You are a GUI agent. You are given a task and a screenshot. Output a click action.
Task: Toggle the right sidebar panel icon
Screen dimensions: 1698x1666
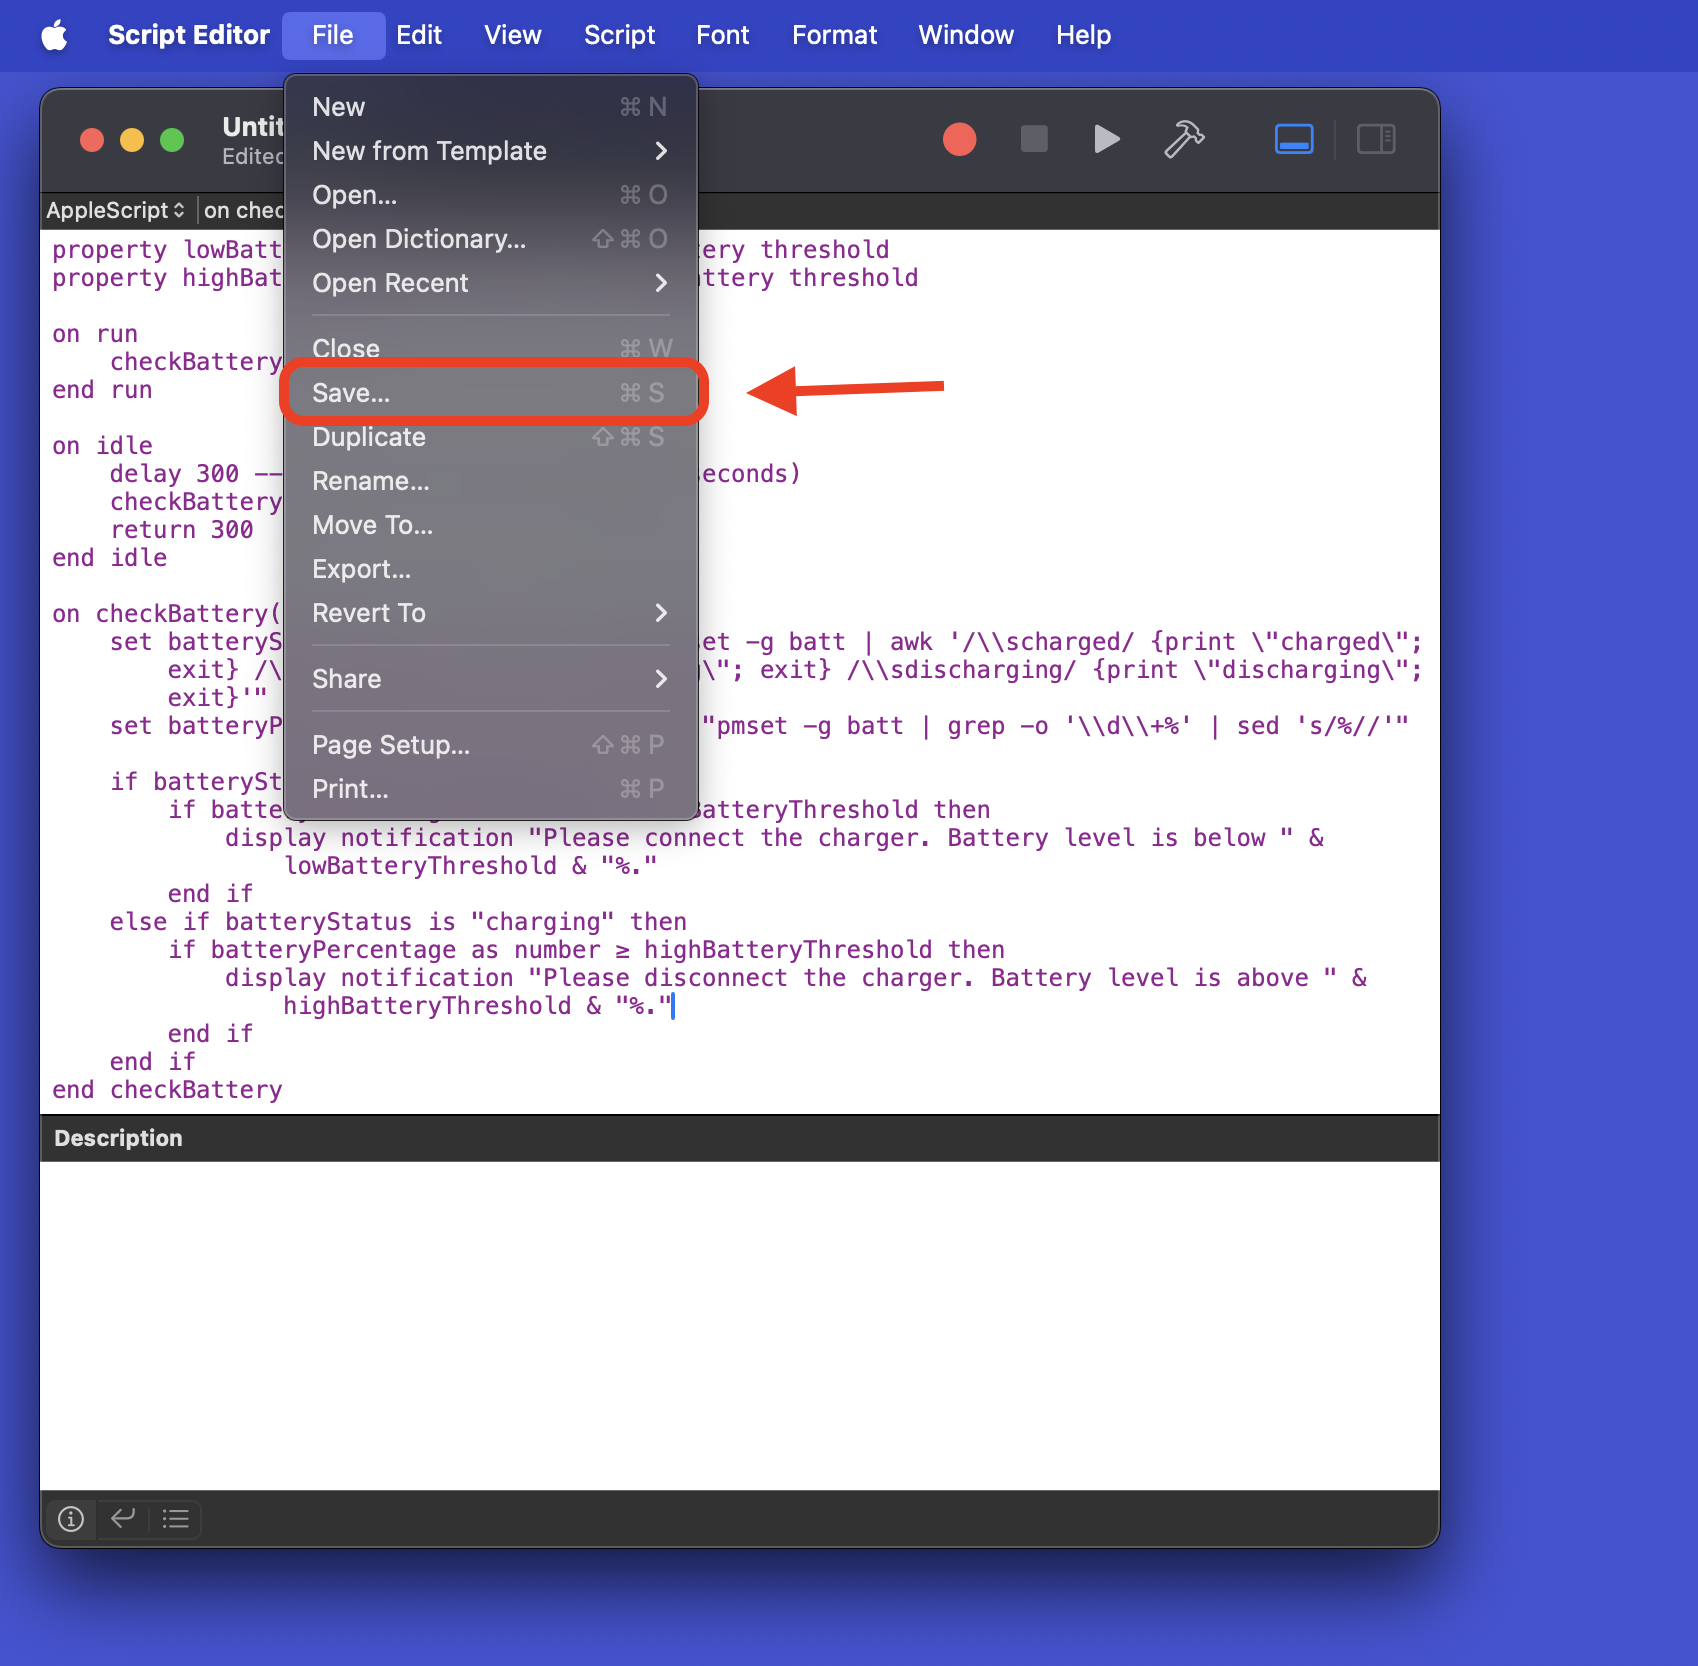[x=1375, y=139]
